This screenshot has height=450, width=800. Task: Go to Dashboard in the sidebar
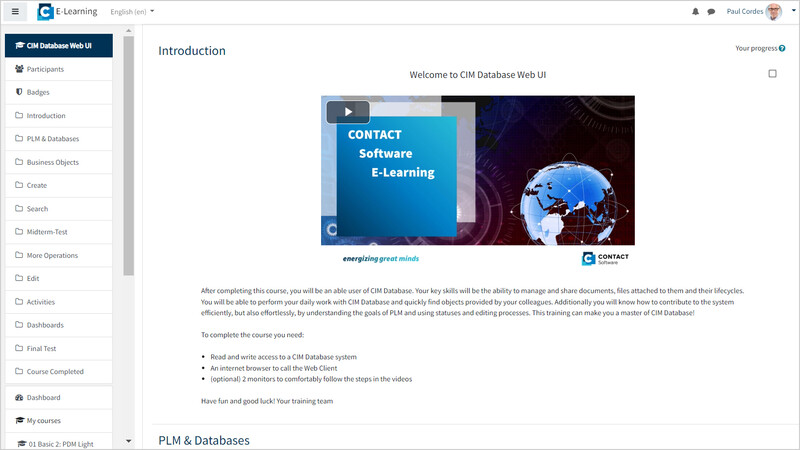coord(59,397)
